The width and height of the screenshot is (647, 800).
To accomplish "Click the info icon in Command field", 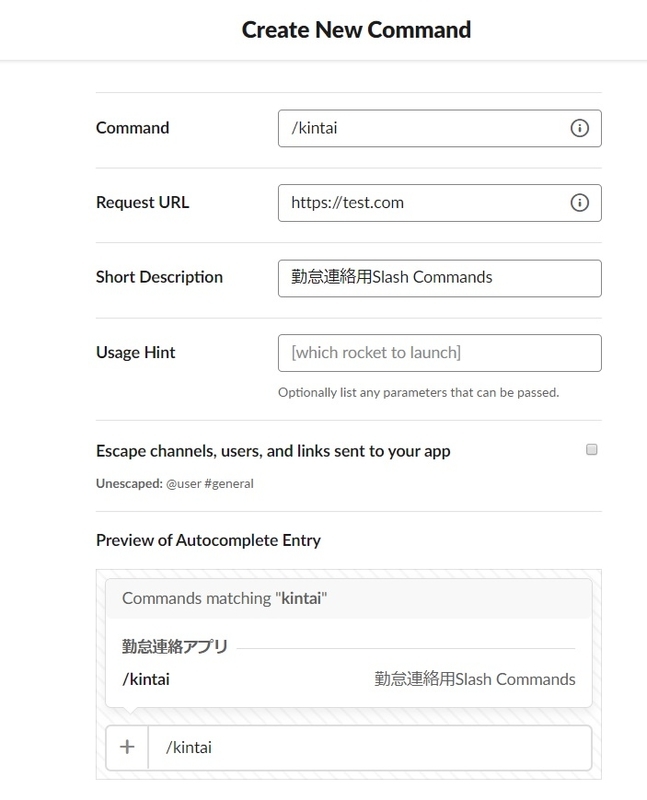I will pos(579,128).
